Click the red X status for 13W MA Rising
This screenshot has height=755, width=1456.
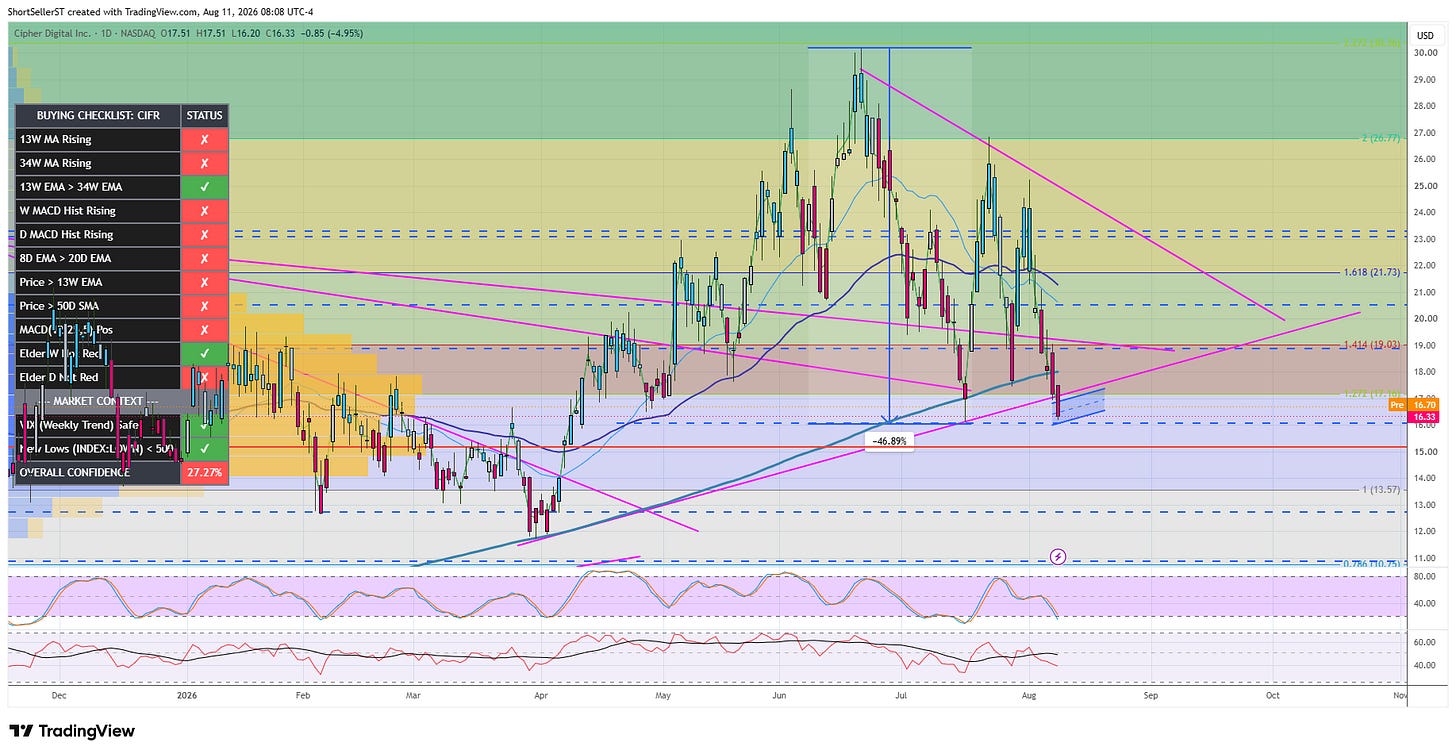point(205,139)
